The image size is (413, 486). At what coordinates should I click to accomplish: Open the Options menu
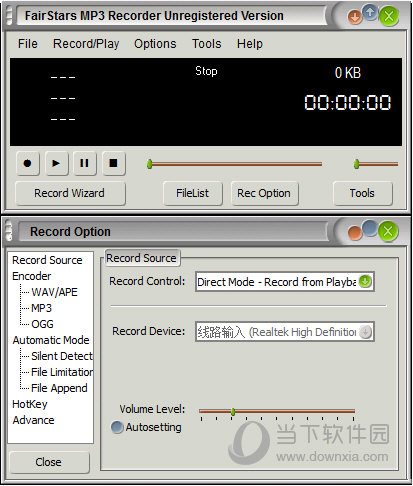coord(155,44)
